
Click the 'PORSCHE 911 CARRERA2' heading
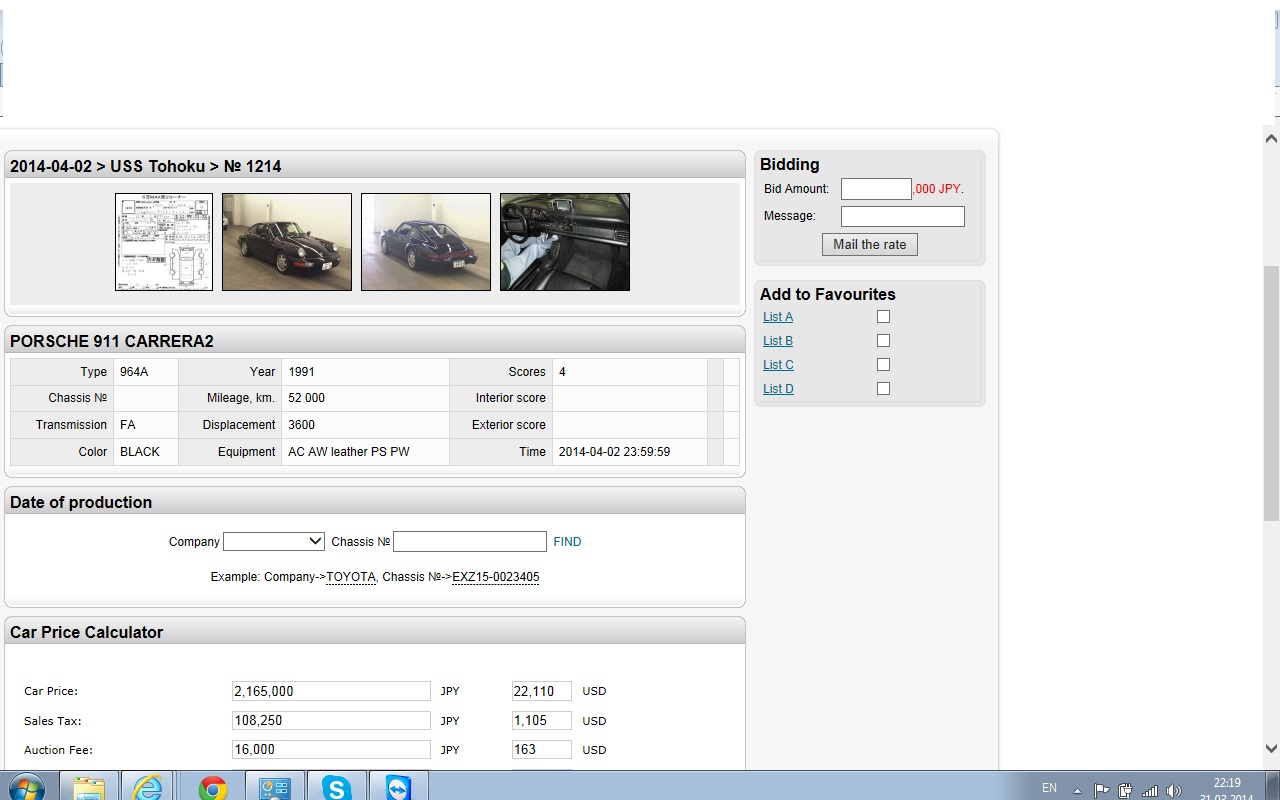coord(112,341)
